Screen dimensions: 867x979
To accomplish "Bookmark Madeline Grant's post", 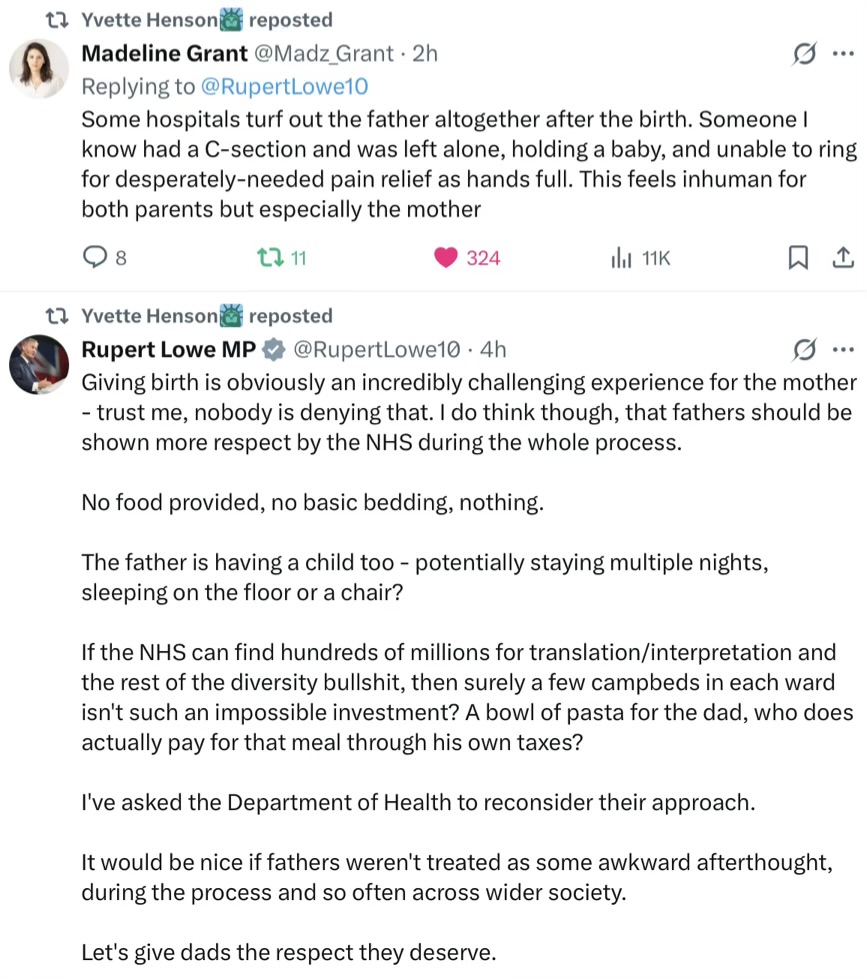I will pos(798,258).
